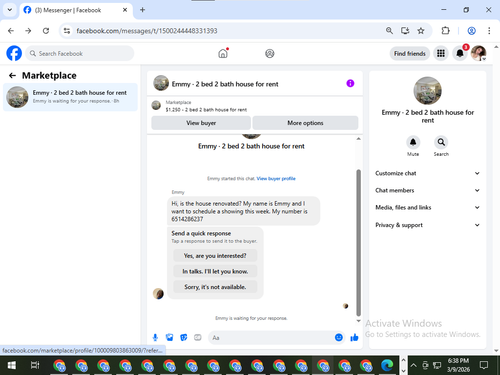Send quick reply 'Yes, are you interested?'

(x=215, y=256)
